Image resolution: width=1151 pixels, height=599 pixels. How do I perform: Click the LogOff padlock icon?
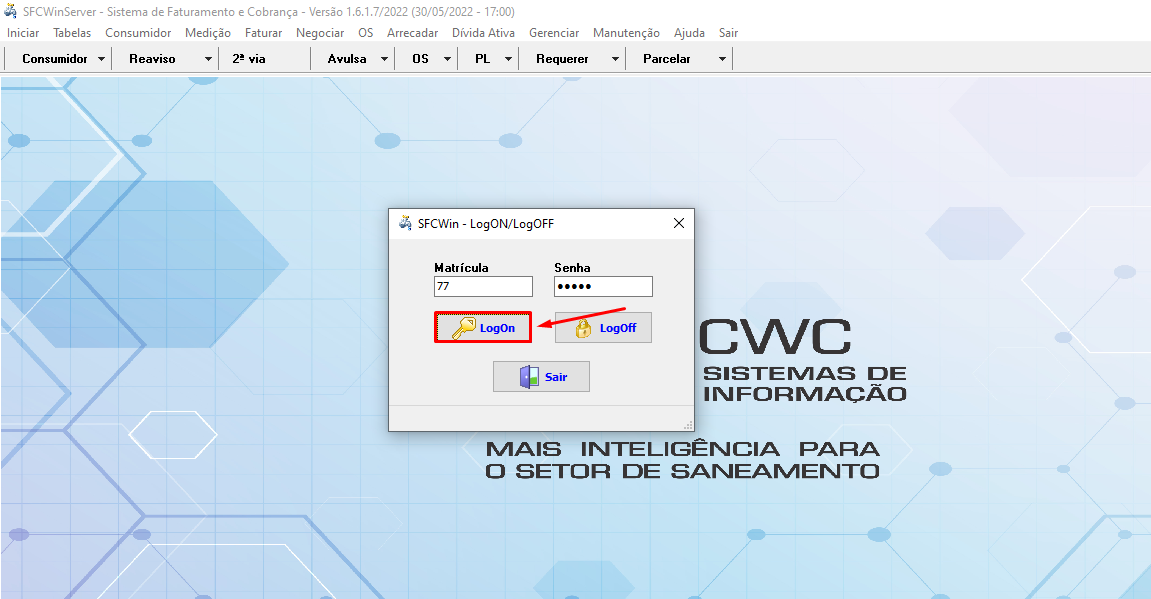582,327
